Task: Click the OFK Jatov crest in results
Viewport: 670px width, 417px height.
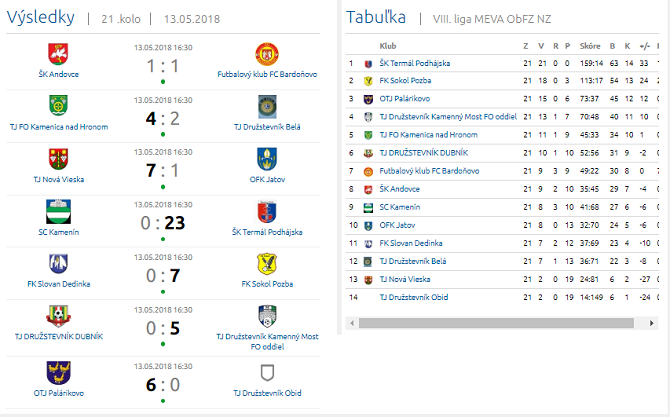Action: click(x=266, y=158)
